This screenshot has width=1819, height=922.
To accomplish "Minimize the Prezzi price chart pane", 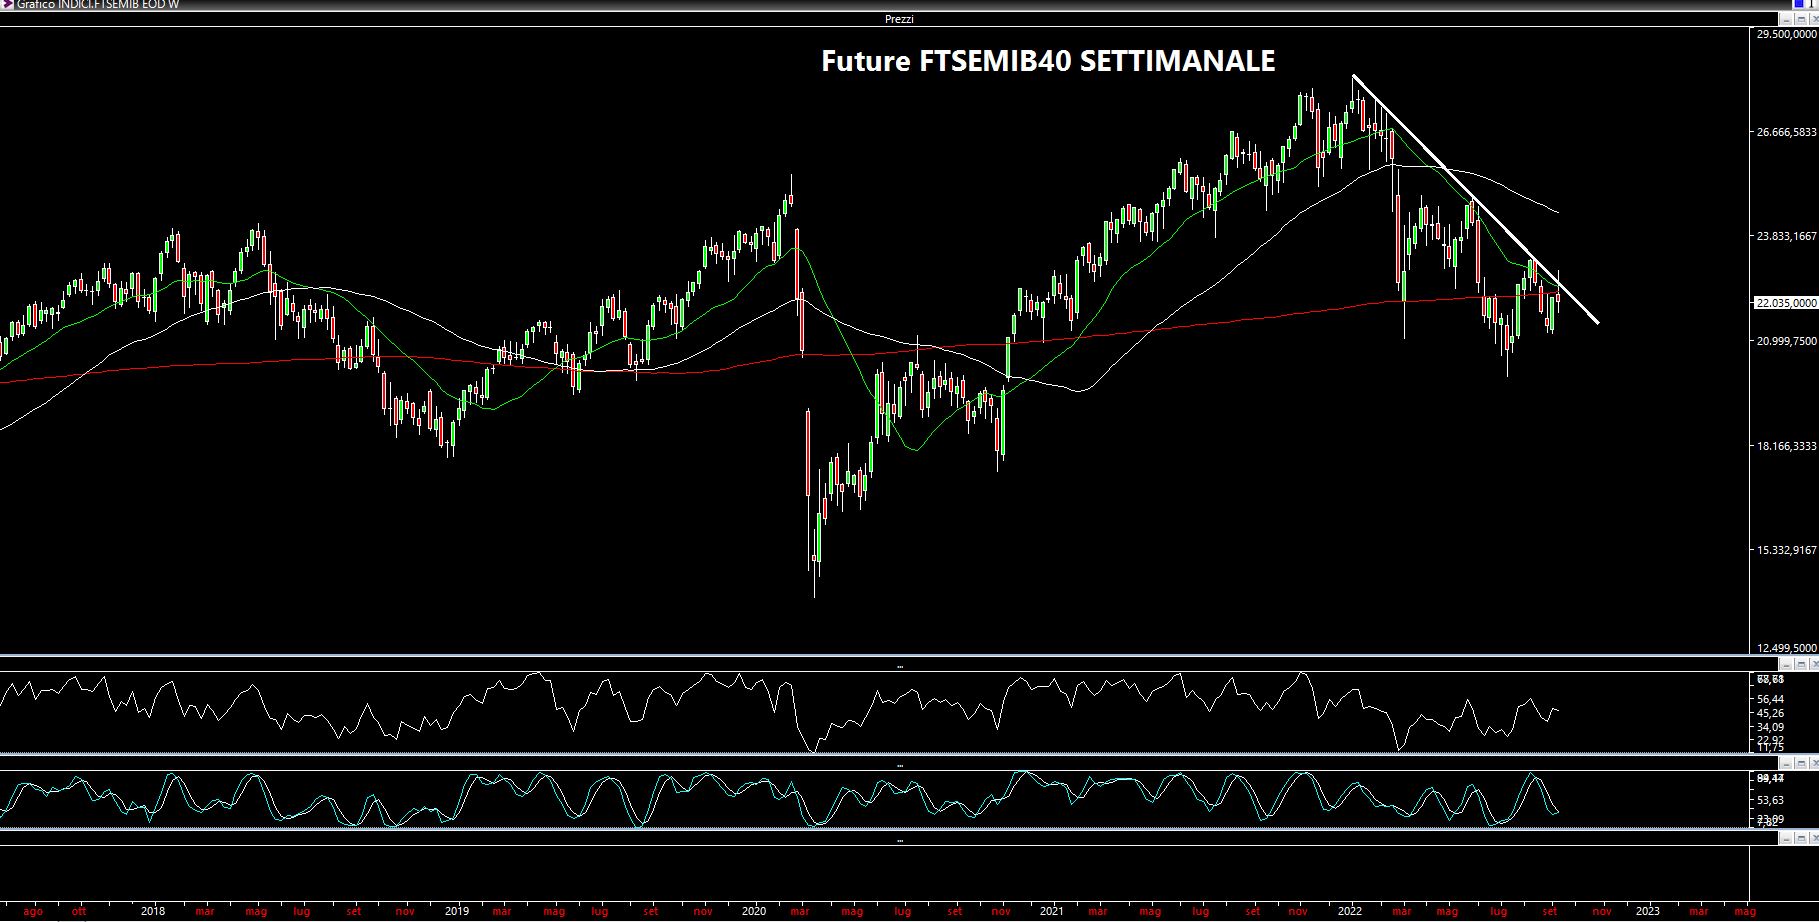I will pos(1786,19).
